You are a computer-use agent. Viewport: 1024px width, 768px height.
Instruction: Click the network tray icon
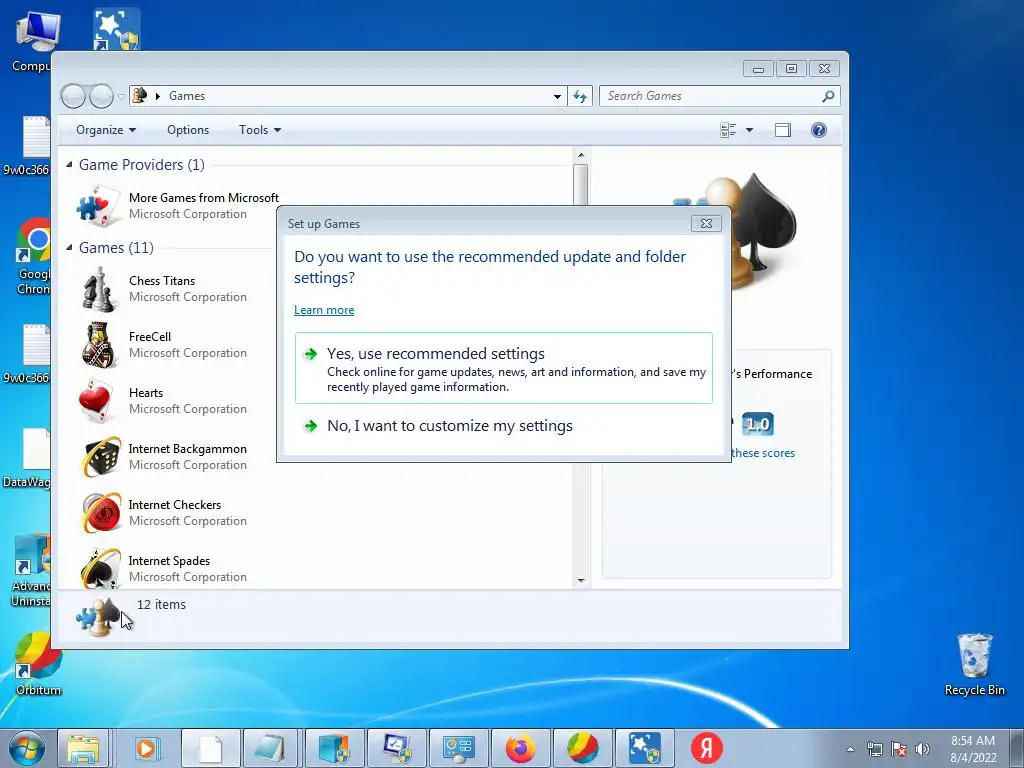[874, 749]
